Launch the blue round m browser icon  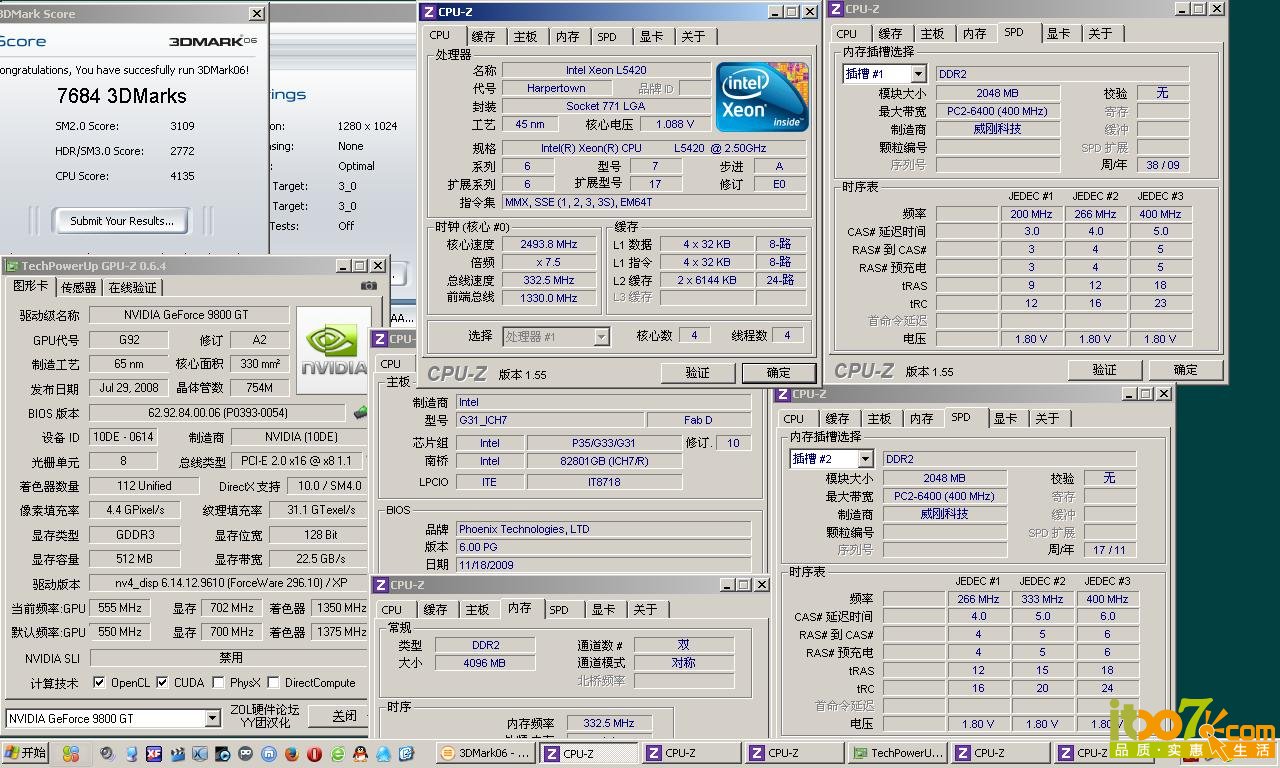(x=269, y=753)
